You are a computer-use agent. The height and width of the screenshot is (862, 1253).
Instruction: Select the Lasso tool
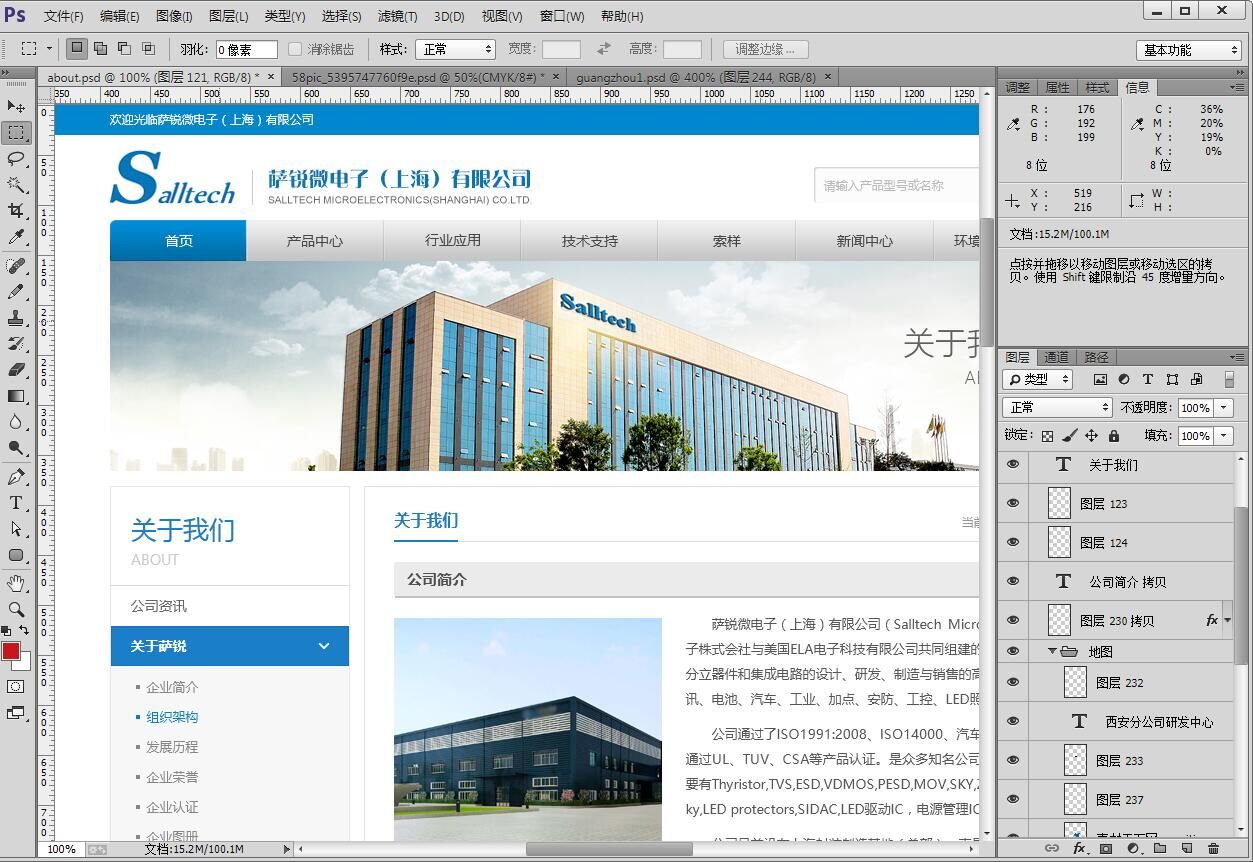16,159
